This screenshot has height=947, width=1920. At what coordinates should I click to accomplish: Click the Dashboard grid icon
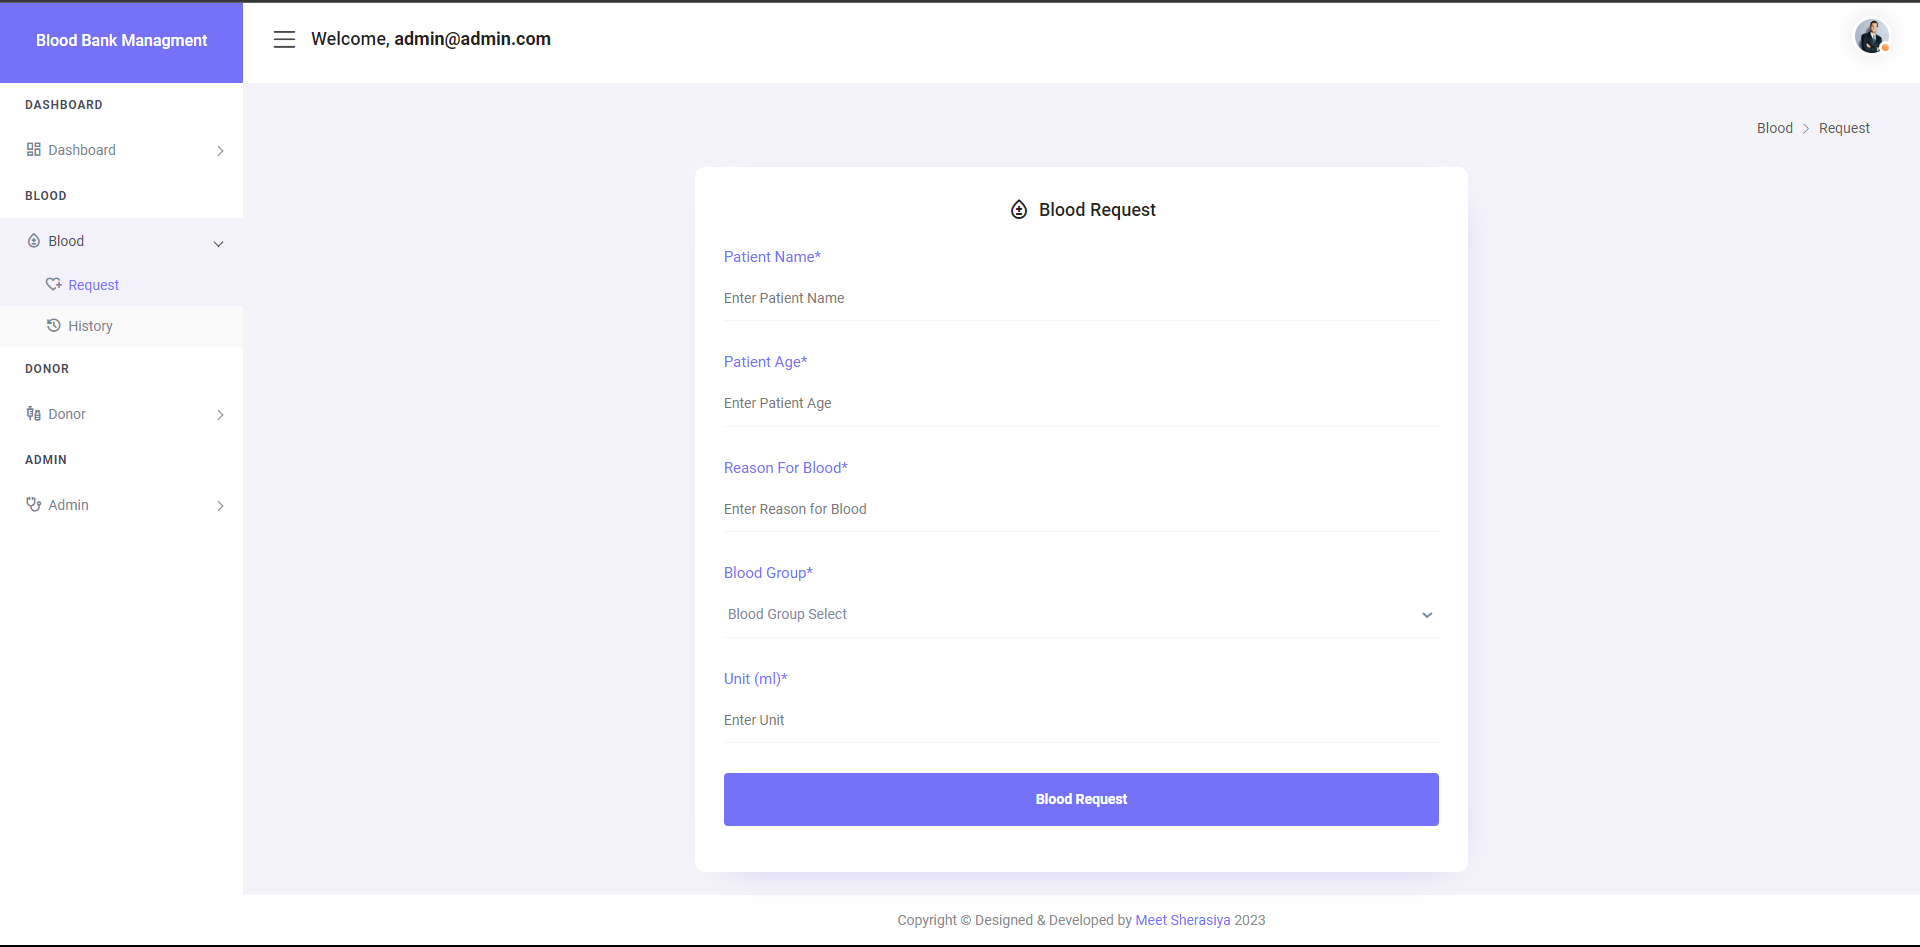34,150
